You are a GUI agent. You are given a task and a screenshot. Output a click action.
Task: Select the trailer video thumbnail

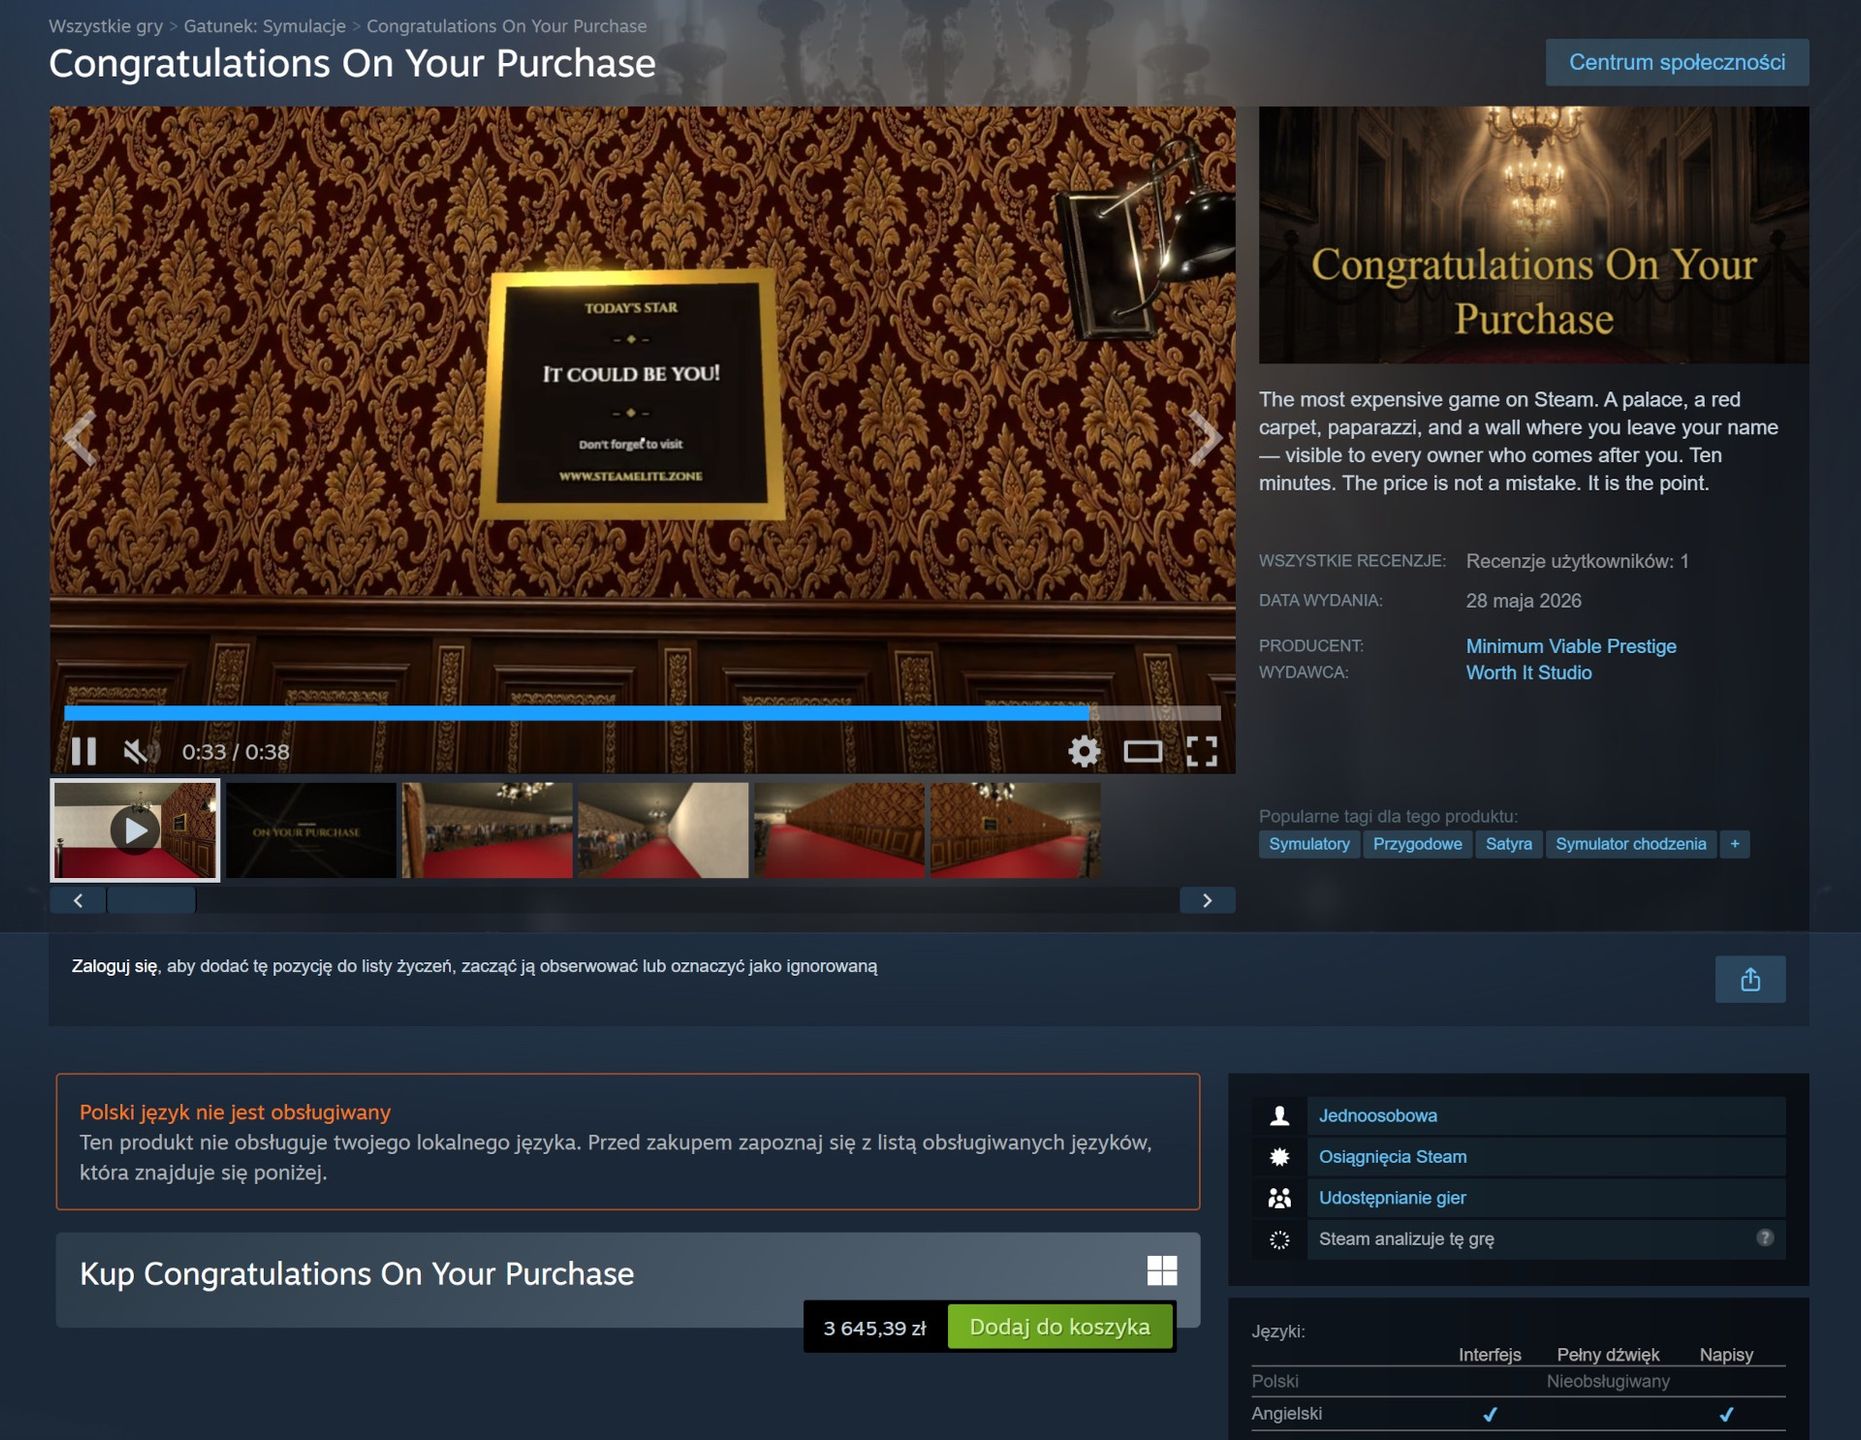pos(135,830)
